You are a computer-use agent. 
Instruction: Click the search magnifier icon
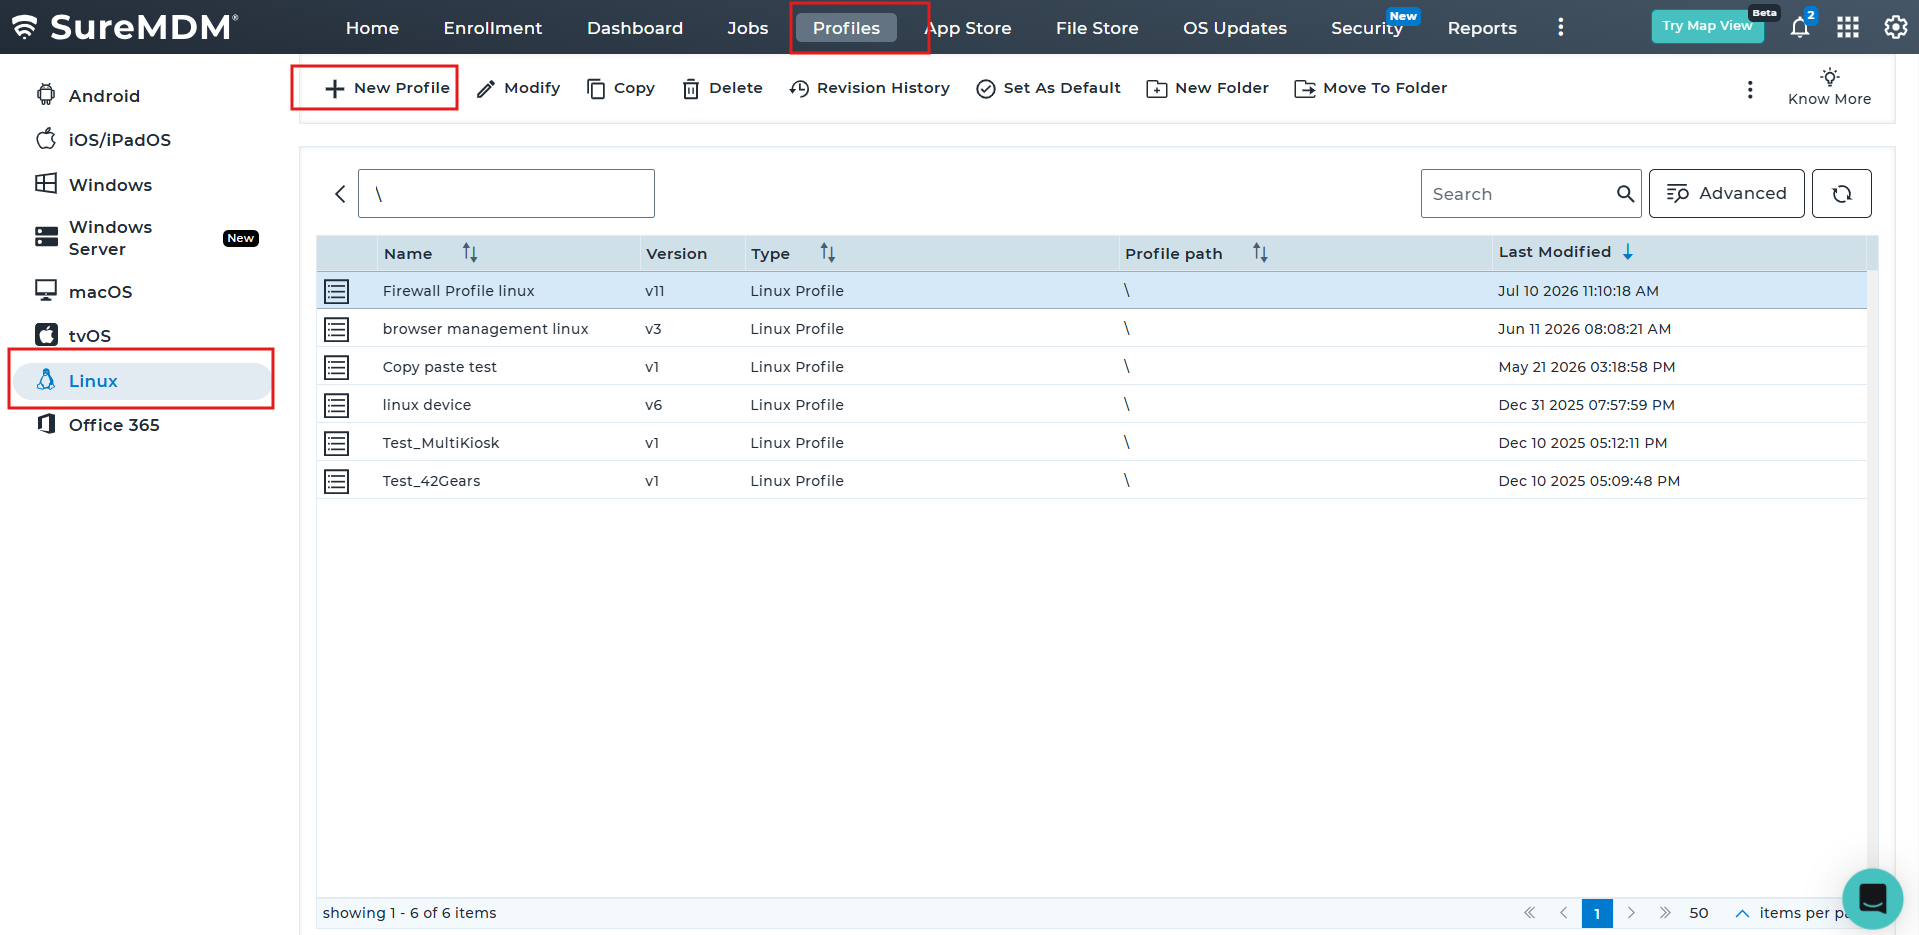[1625, 193]
